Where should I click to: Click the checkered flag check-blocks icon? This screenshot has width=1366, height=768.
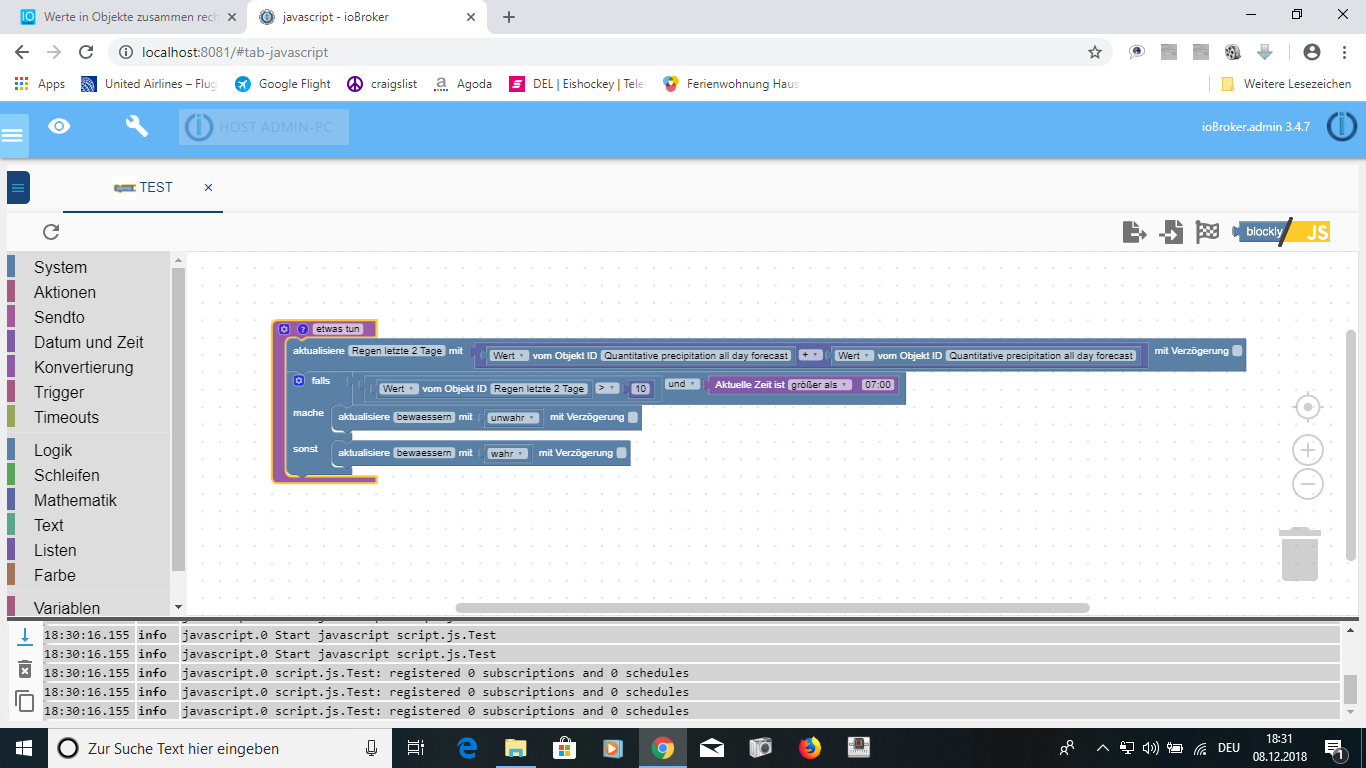pyautogui.click(x=1207, y=232)
